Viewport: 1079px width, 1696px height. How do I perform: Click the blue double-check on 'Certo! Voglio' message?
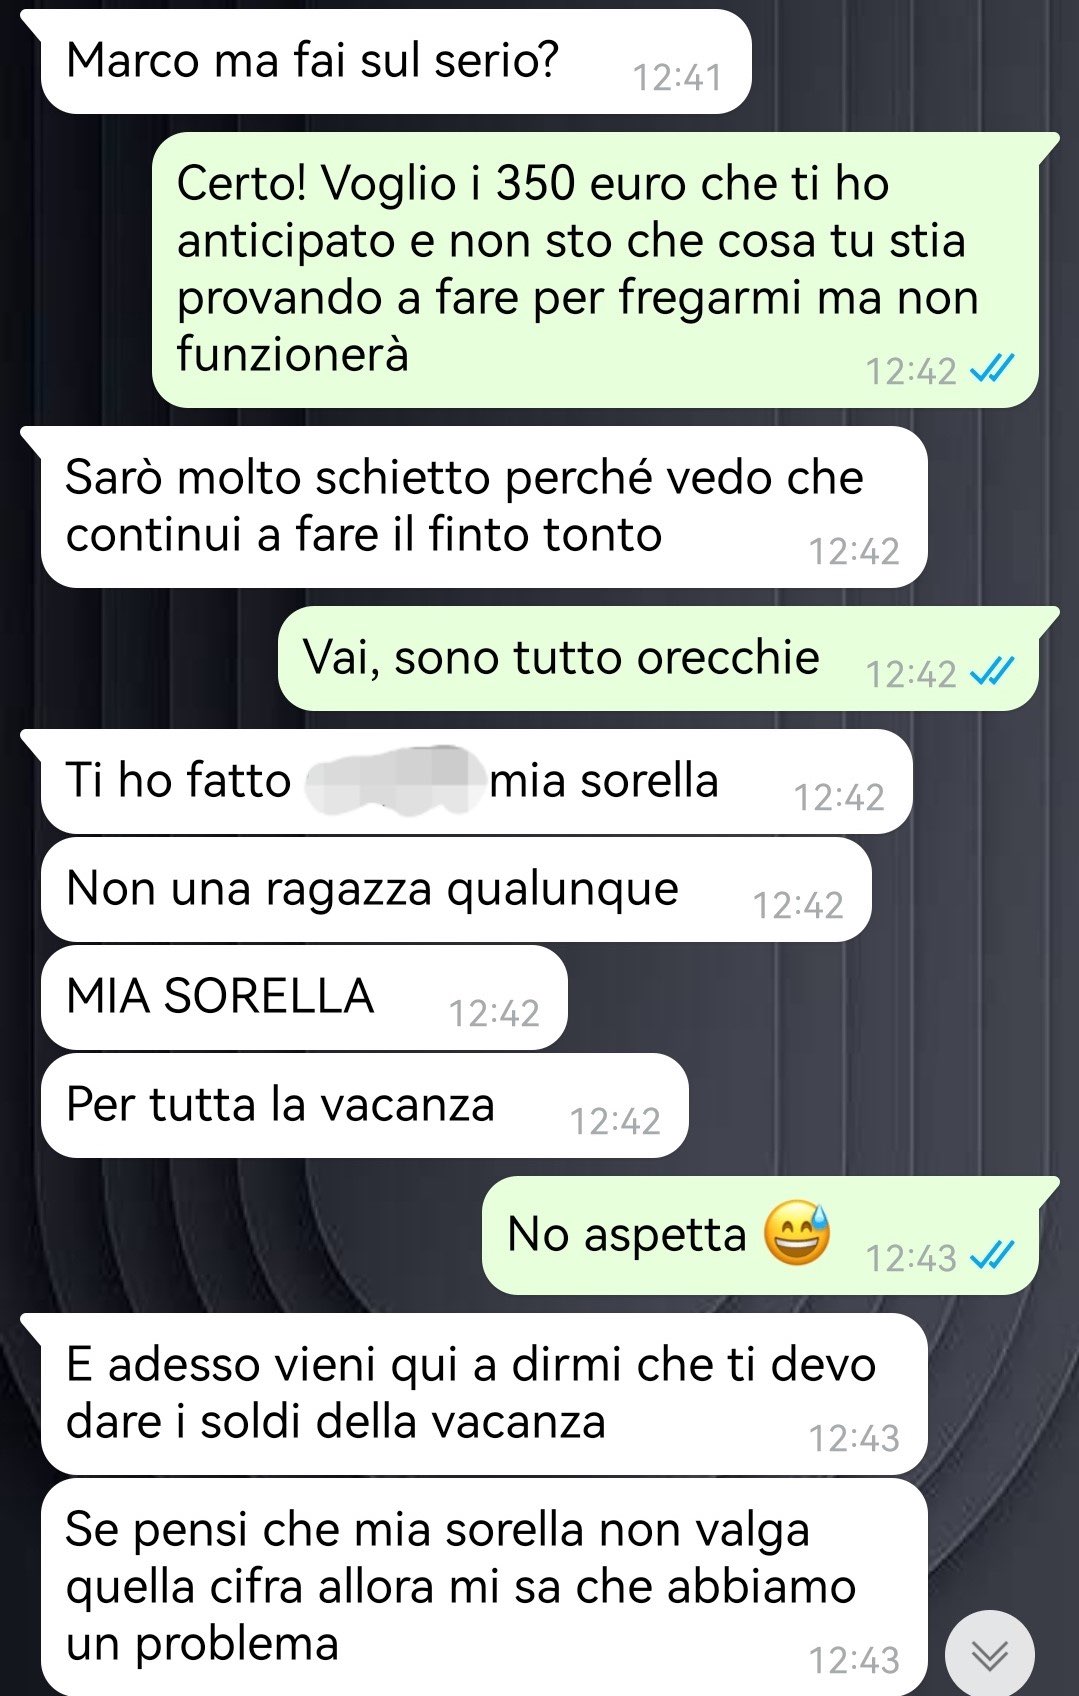pos(993,370)
